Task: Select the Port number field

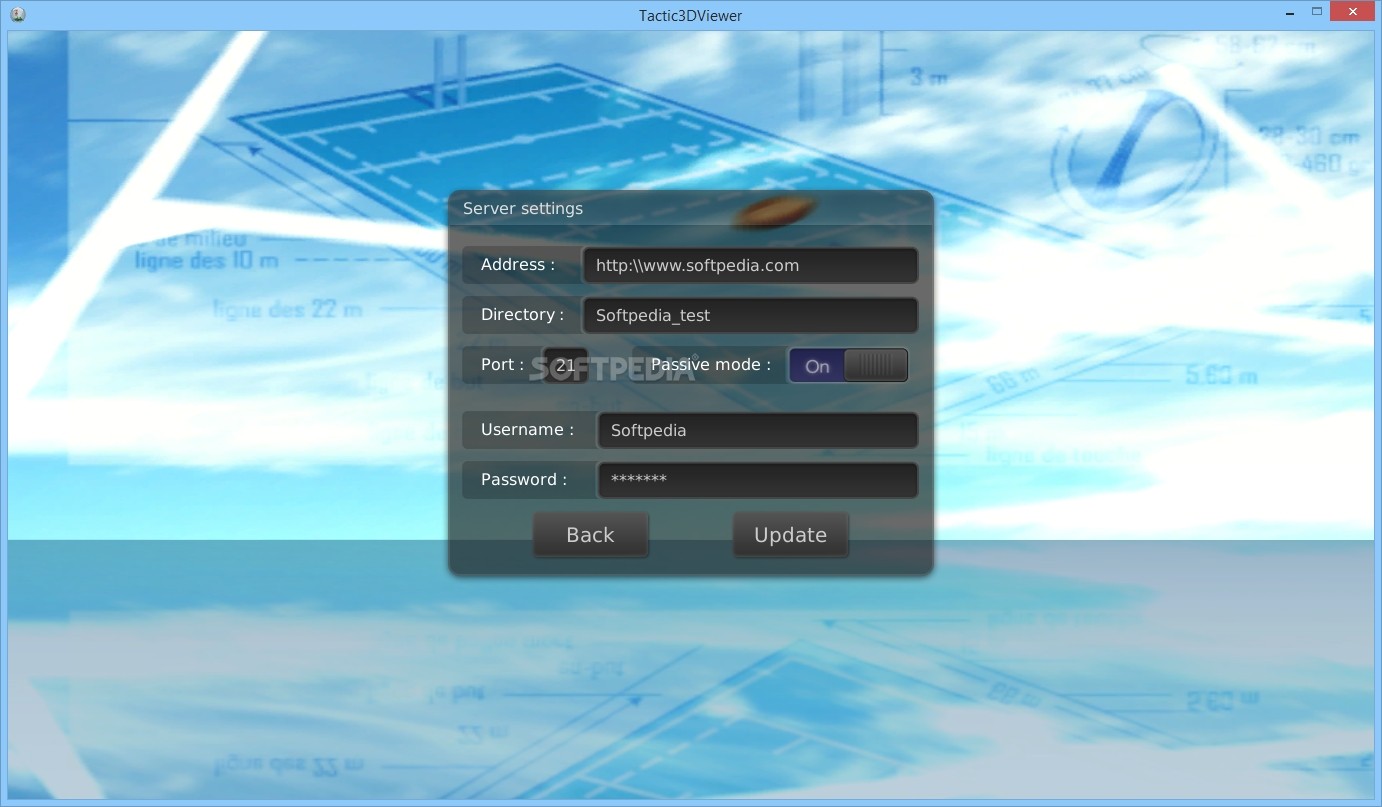Action: click(565, 365)
